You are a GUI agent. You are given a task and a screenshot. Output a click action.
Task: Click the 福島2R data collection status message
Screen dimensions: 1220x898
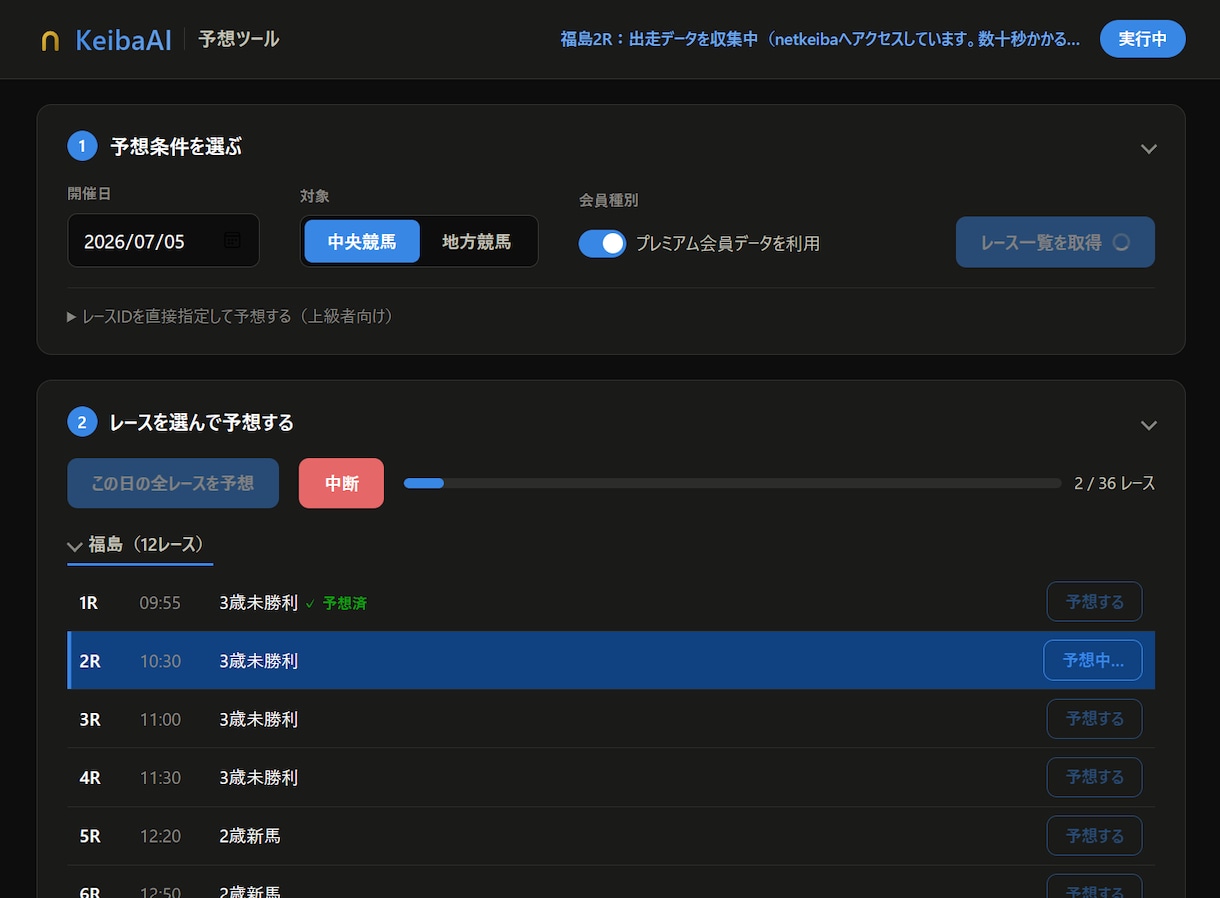point(820,39)
